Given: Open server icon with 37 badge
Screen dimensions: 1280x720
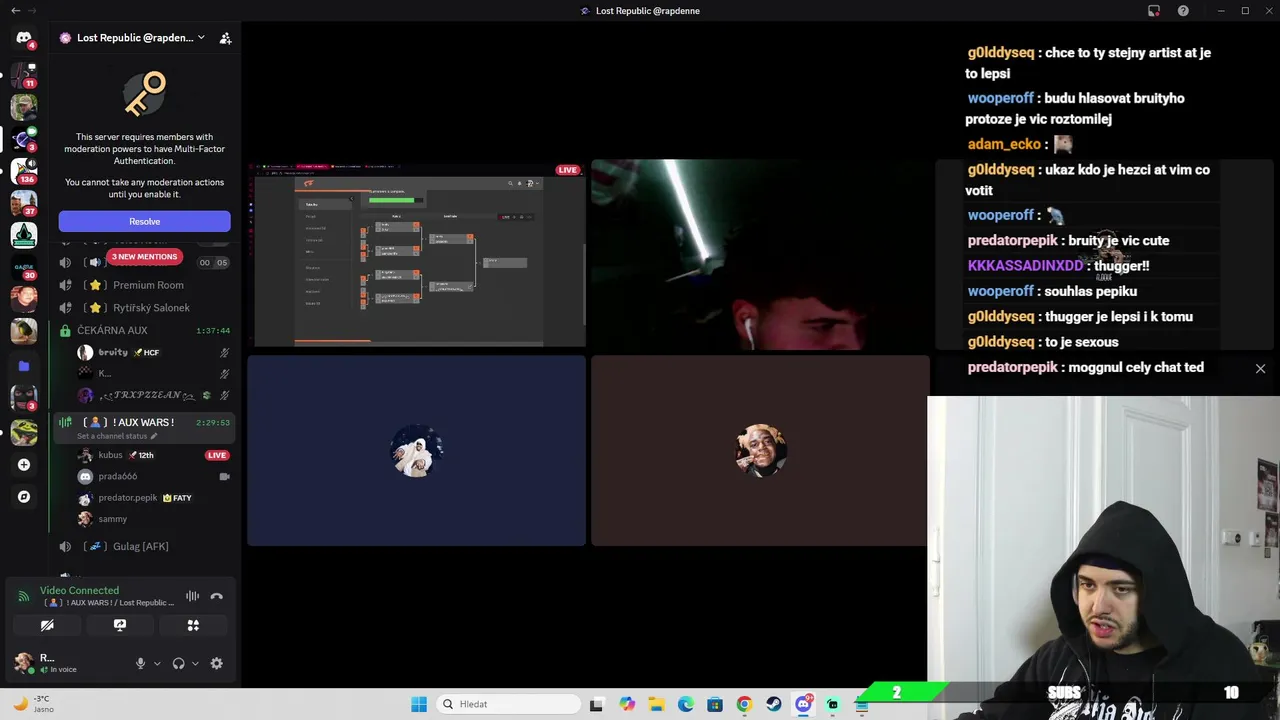Looking at the screenshot, I should 23,203.
